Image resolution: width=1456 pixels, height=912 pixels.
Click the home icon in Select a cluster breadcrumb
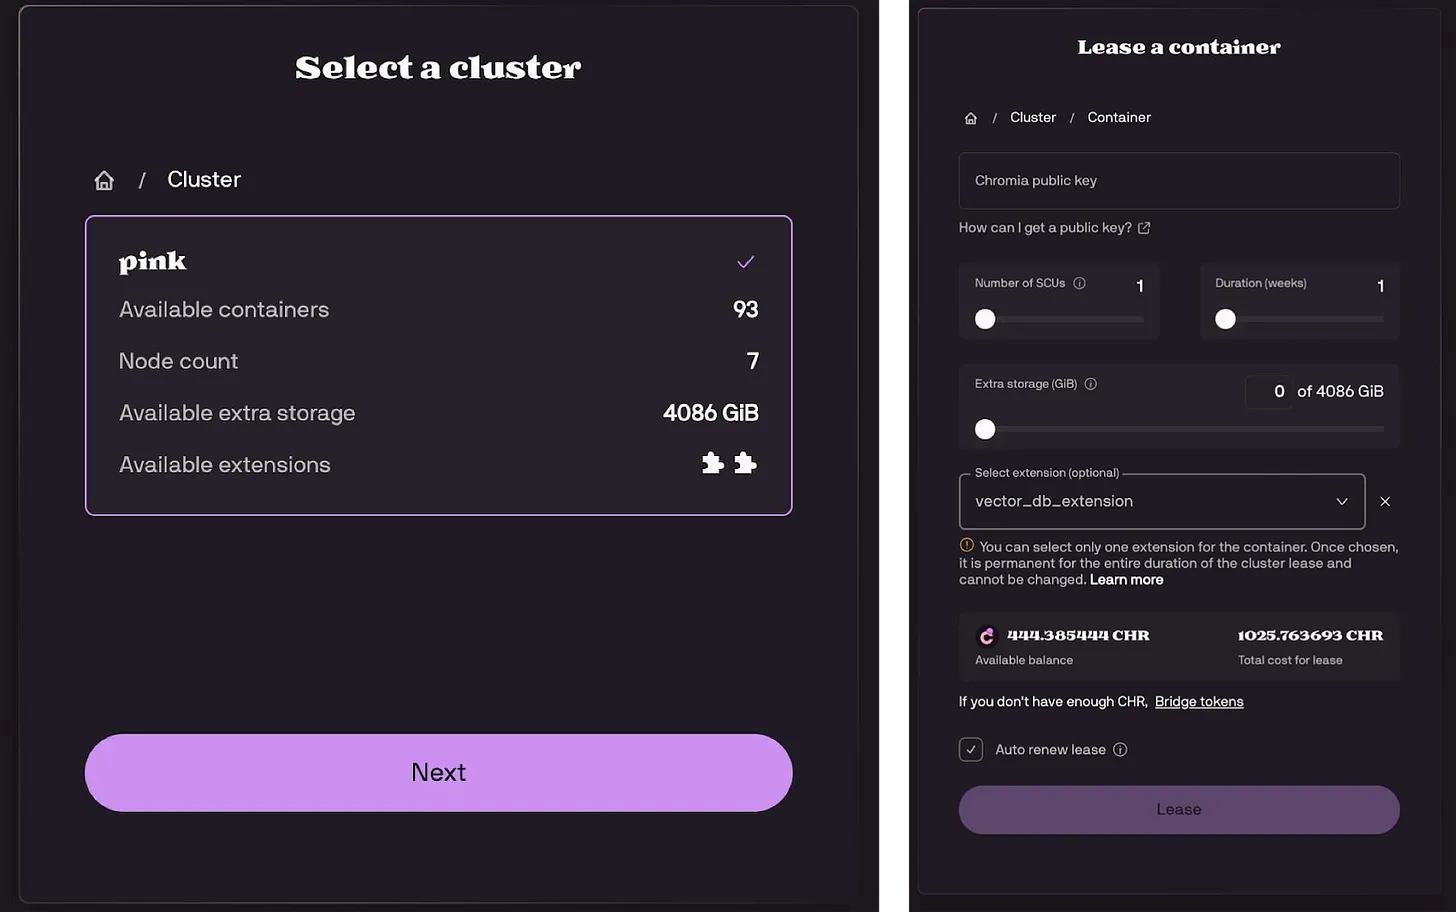pos(104,180)
